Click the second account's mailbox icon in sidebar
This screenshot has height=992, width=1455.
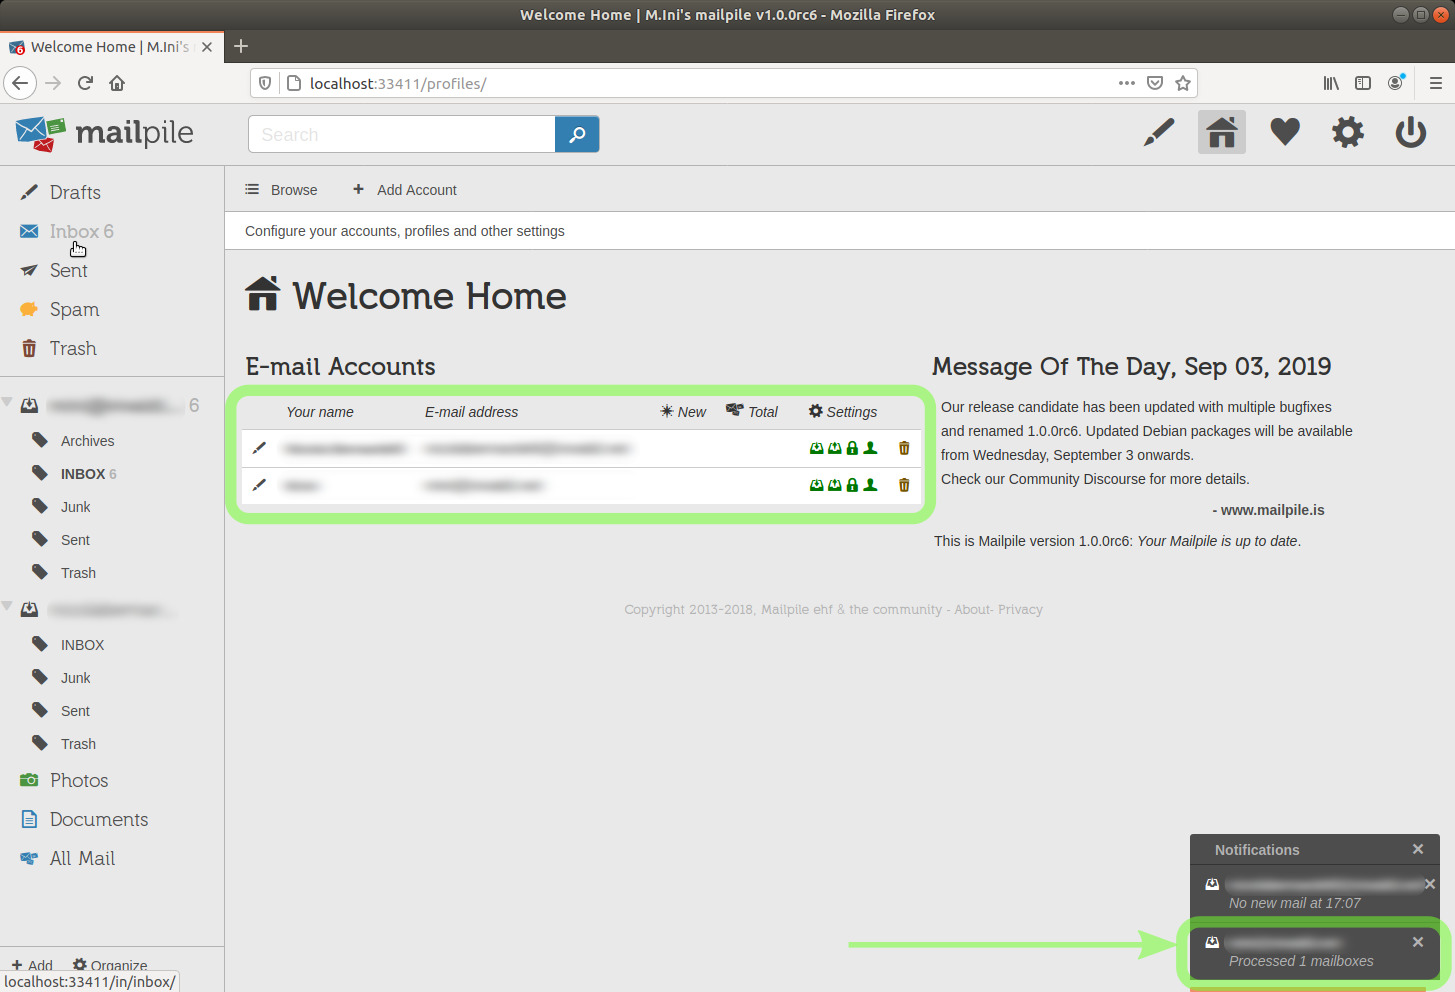tap(30, 609)
